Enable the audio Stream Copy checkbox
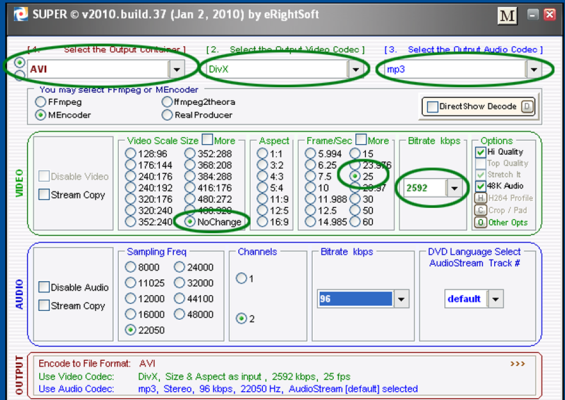Image resolution: width=565 pixels, height=400 pixels. (44, 306)
